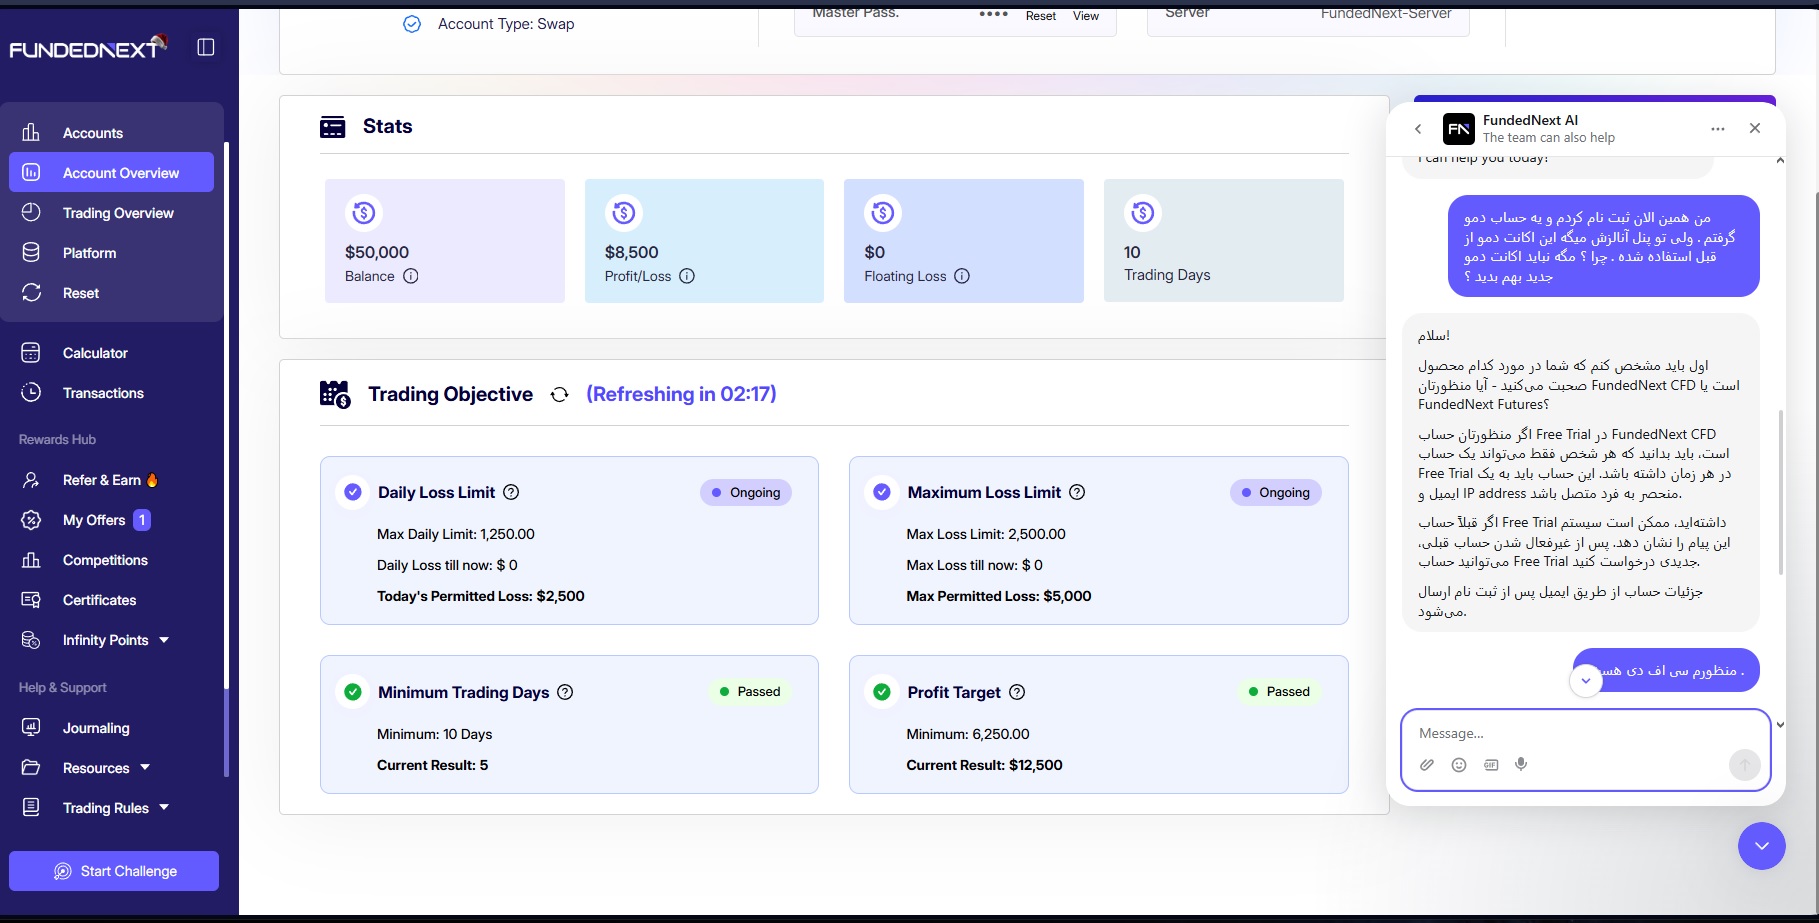Collapse the sidebar using the panel icon
The width and height of the screenshot is (1819, 923).
pyautogui.click(x=206, y=47)
